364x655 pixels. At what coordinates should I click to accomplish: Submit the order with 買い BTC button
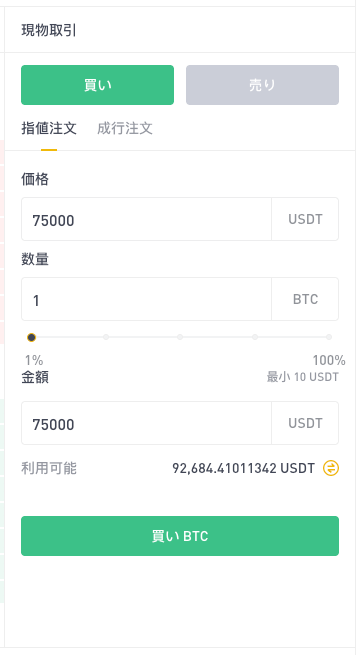tap(180, 536)
